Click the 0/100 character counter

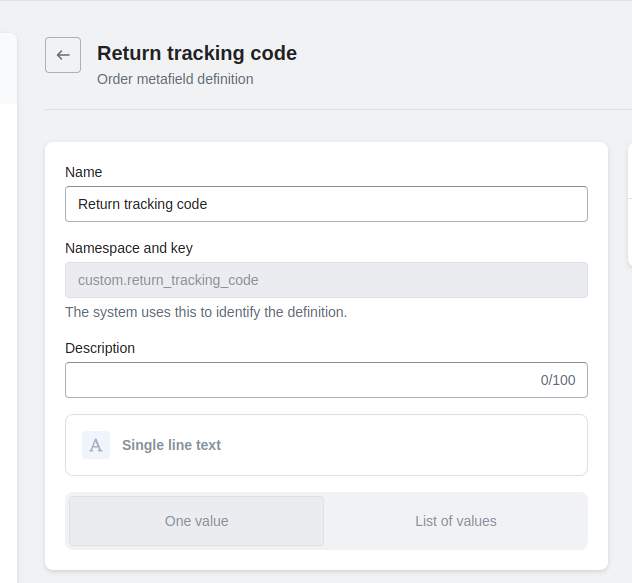coord(558,380)
